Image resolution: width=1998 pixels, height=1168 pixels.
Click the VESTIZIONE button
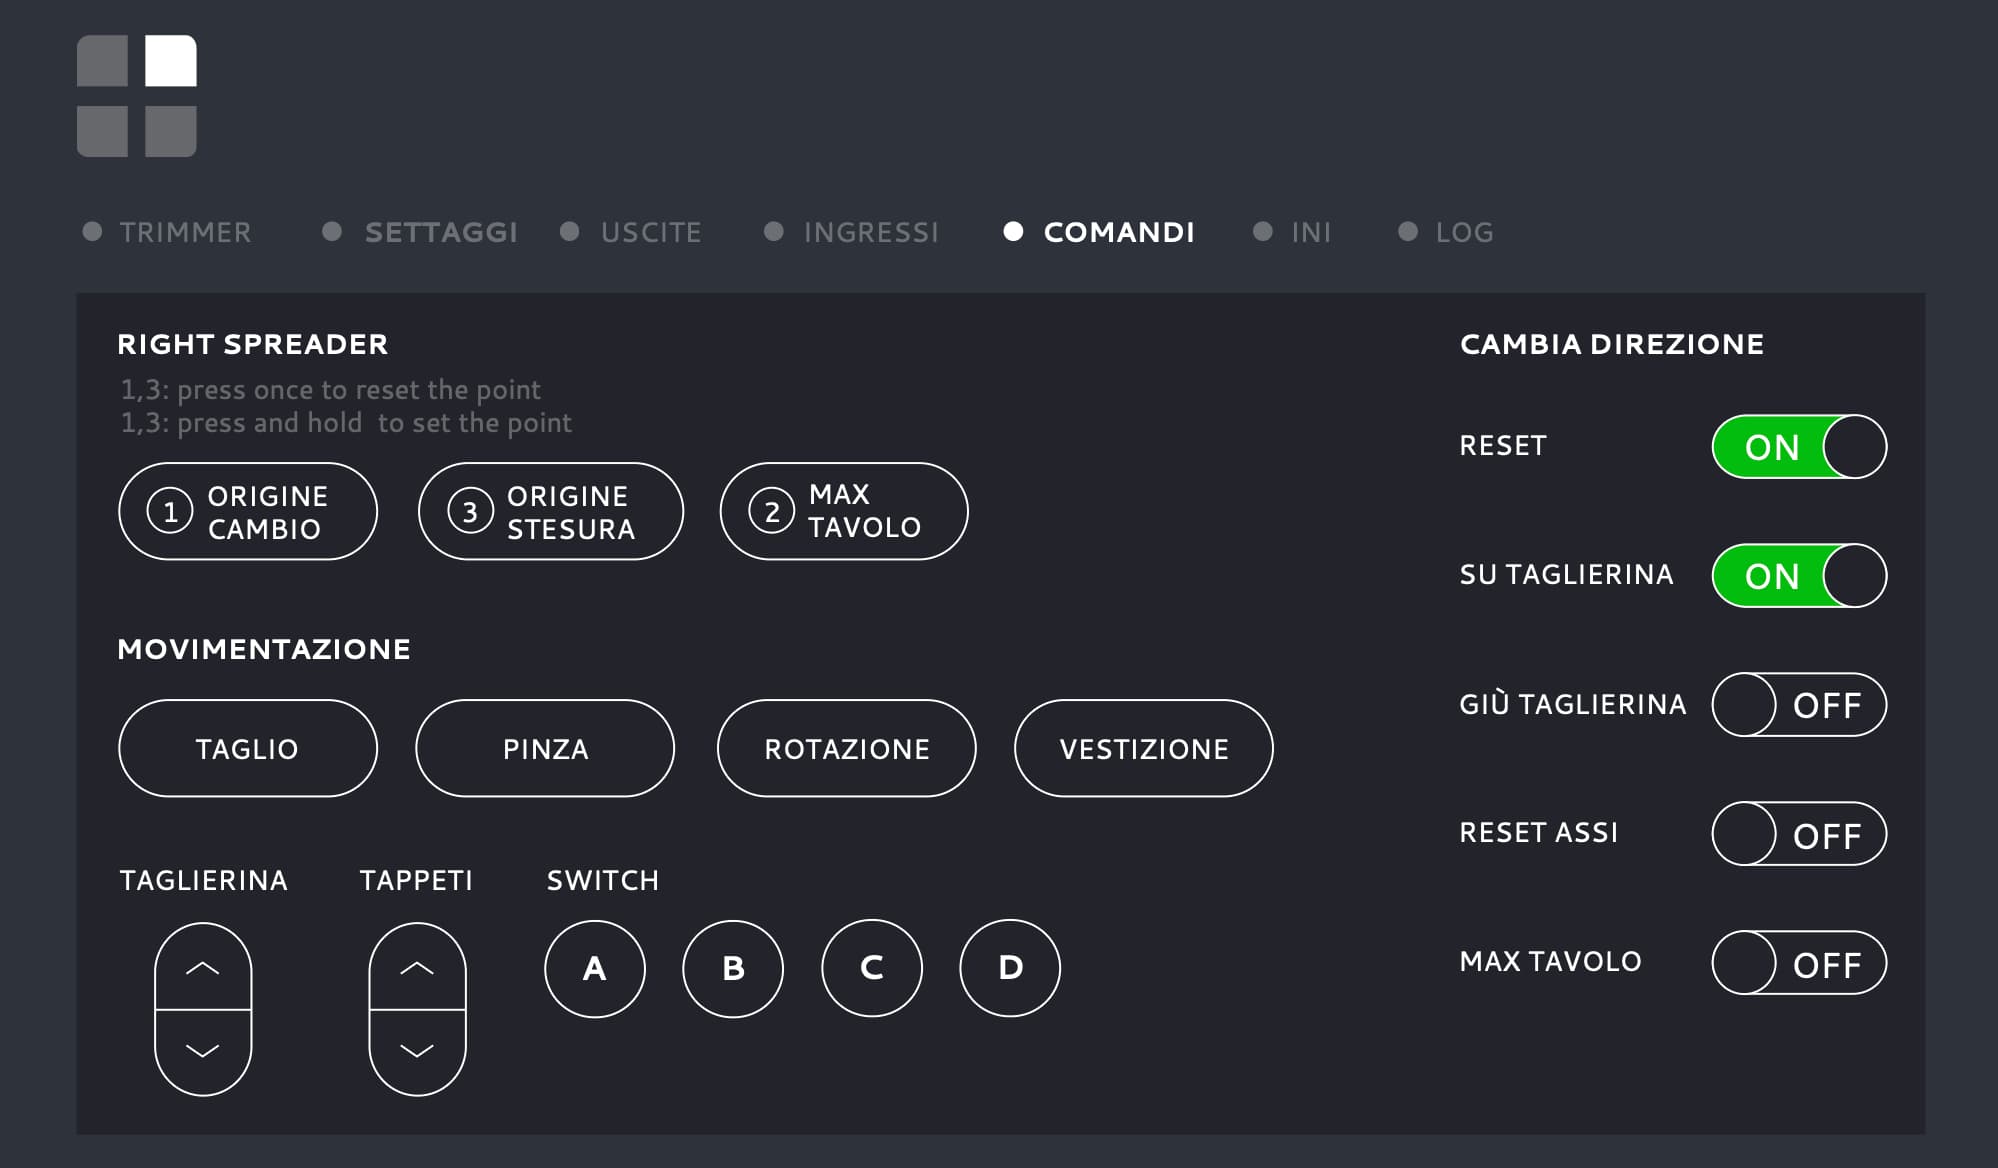[1144, 748]
